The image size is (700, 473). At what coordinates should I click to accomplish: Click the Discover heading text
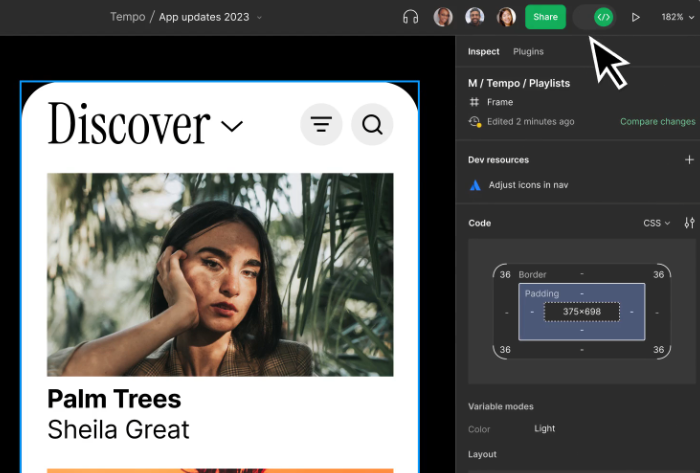(129, 124)
